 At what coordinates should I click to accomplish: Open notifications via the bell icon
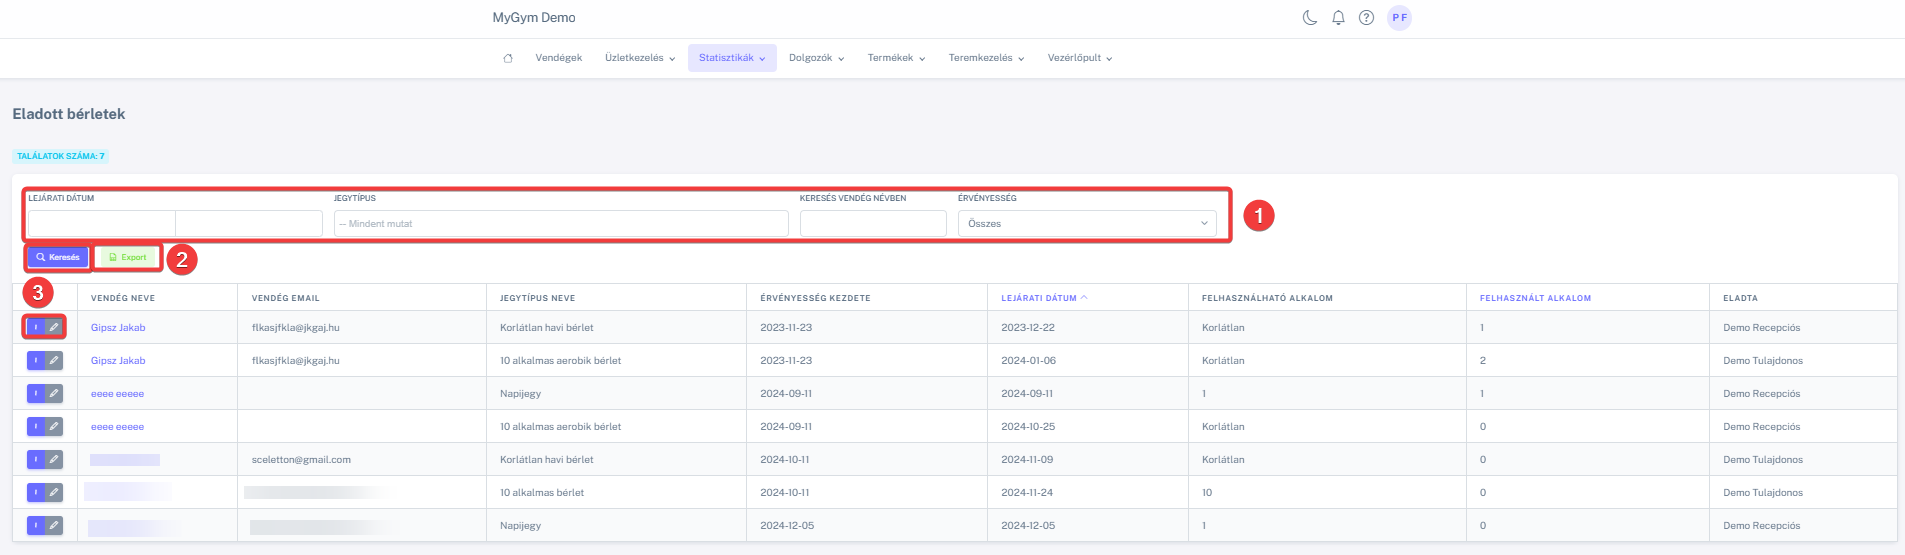coord(1338,18)
